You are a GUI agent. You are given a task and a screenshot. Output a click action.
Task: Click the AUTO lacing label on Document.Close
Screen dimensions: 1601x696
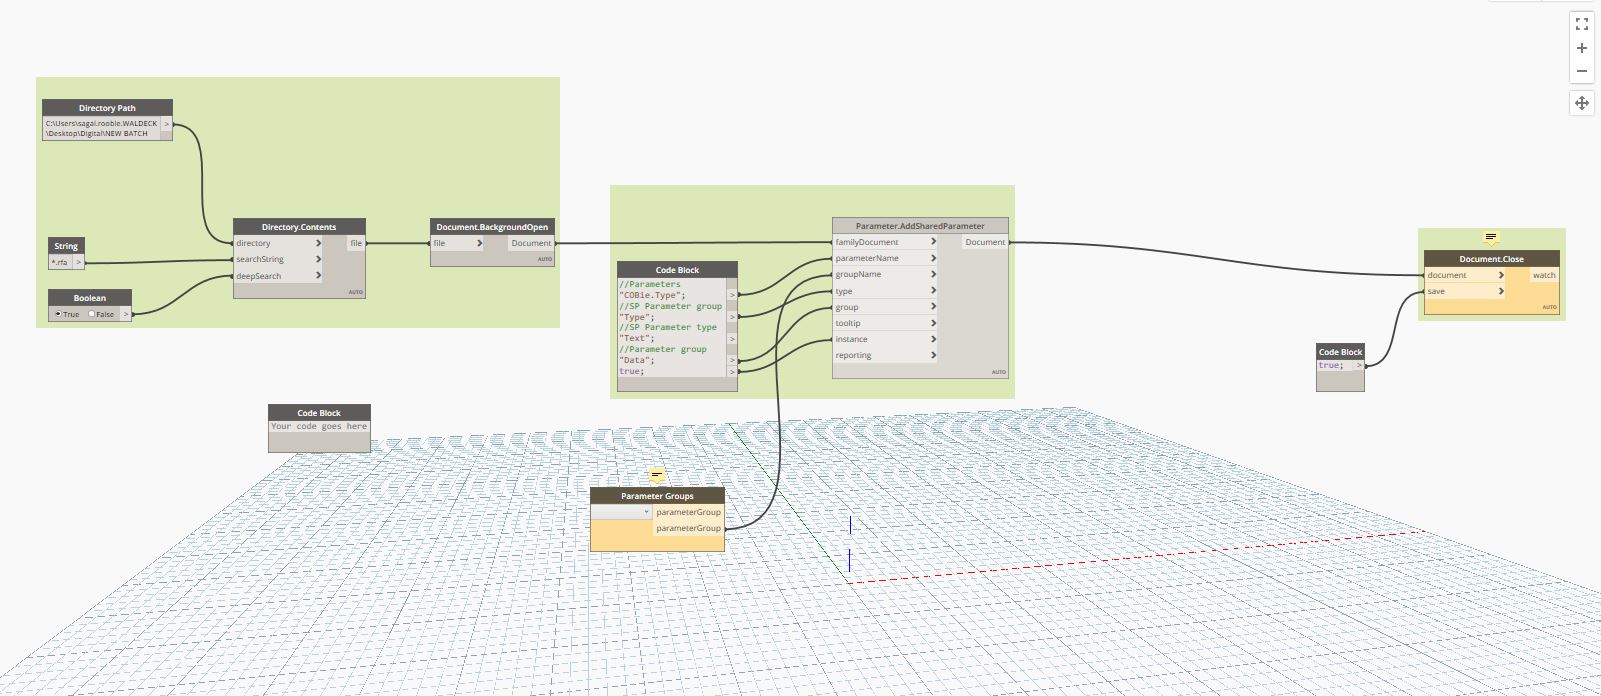click(1549, 307)
